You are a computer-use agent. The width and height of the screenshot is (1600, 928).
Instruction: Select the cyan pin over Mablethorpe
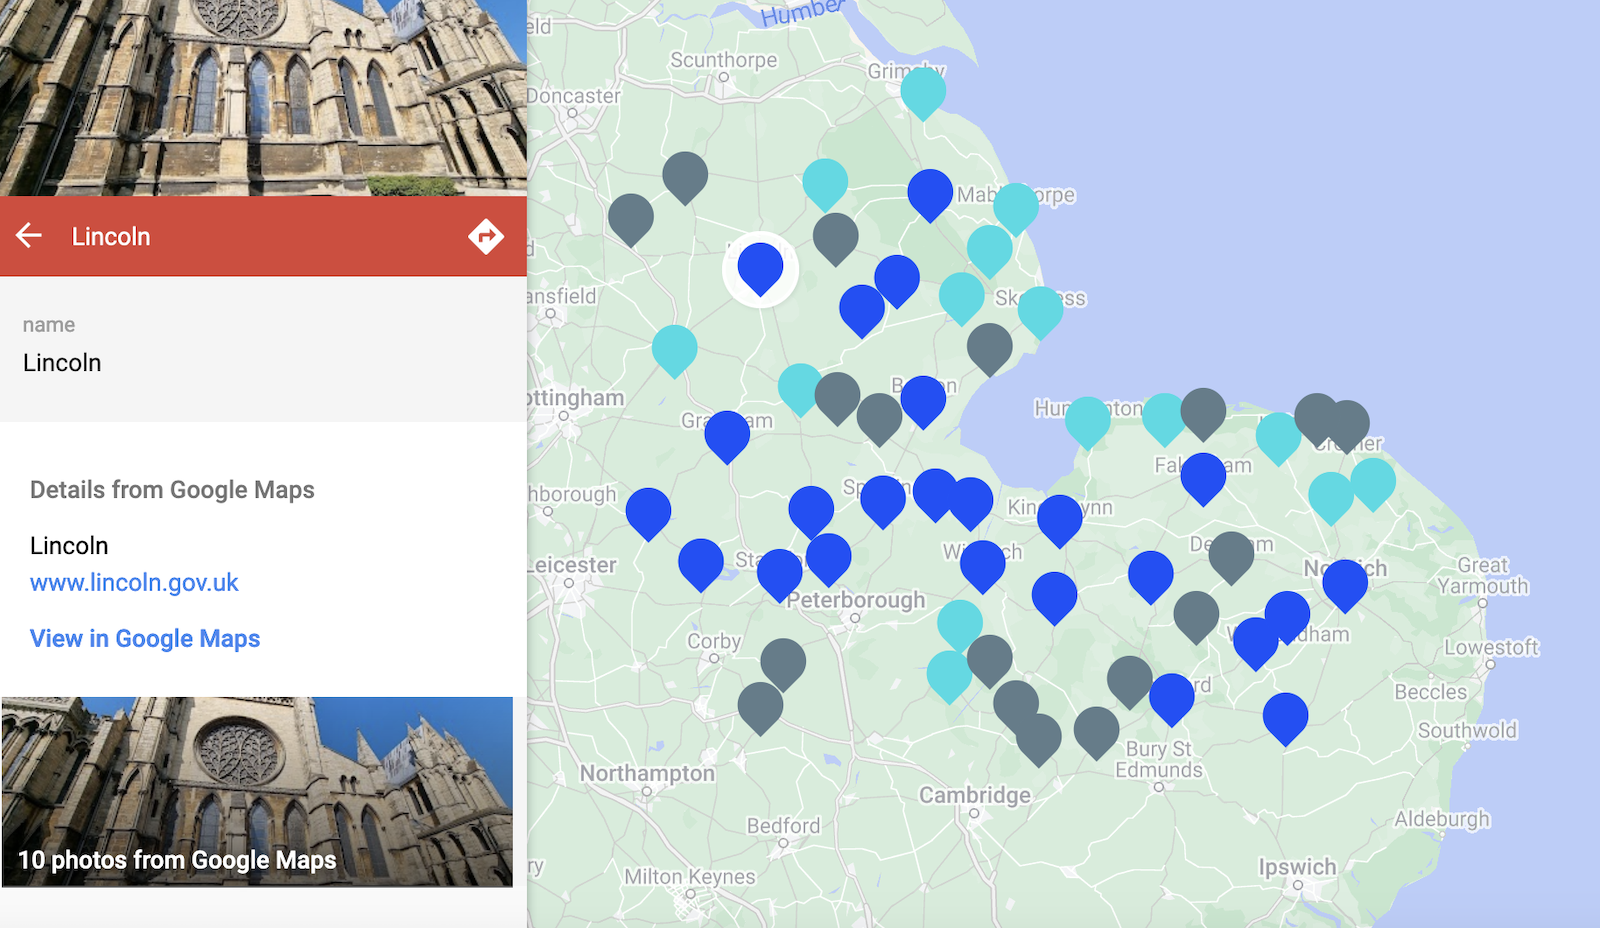point(1015,205)
